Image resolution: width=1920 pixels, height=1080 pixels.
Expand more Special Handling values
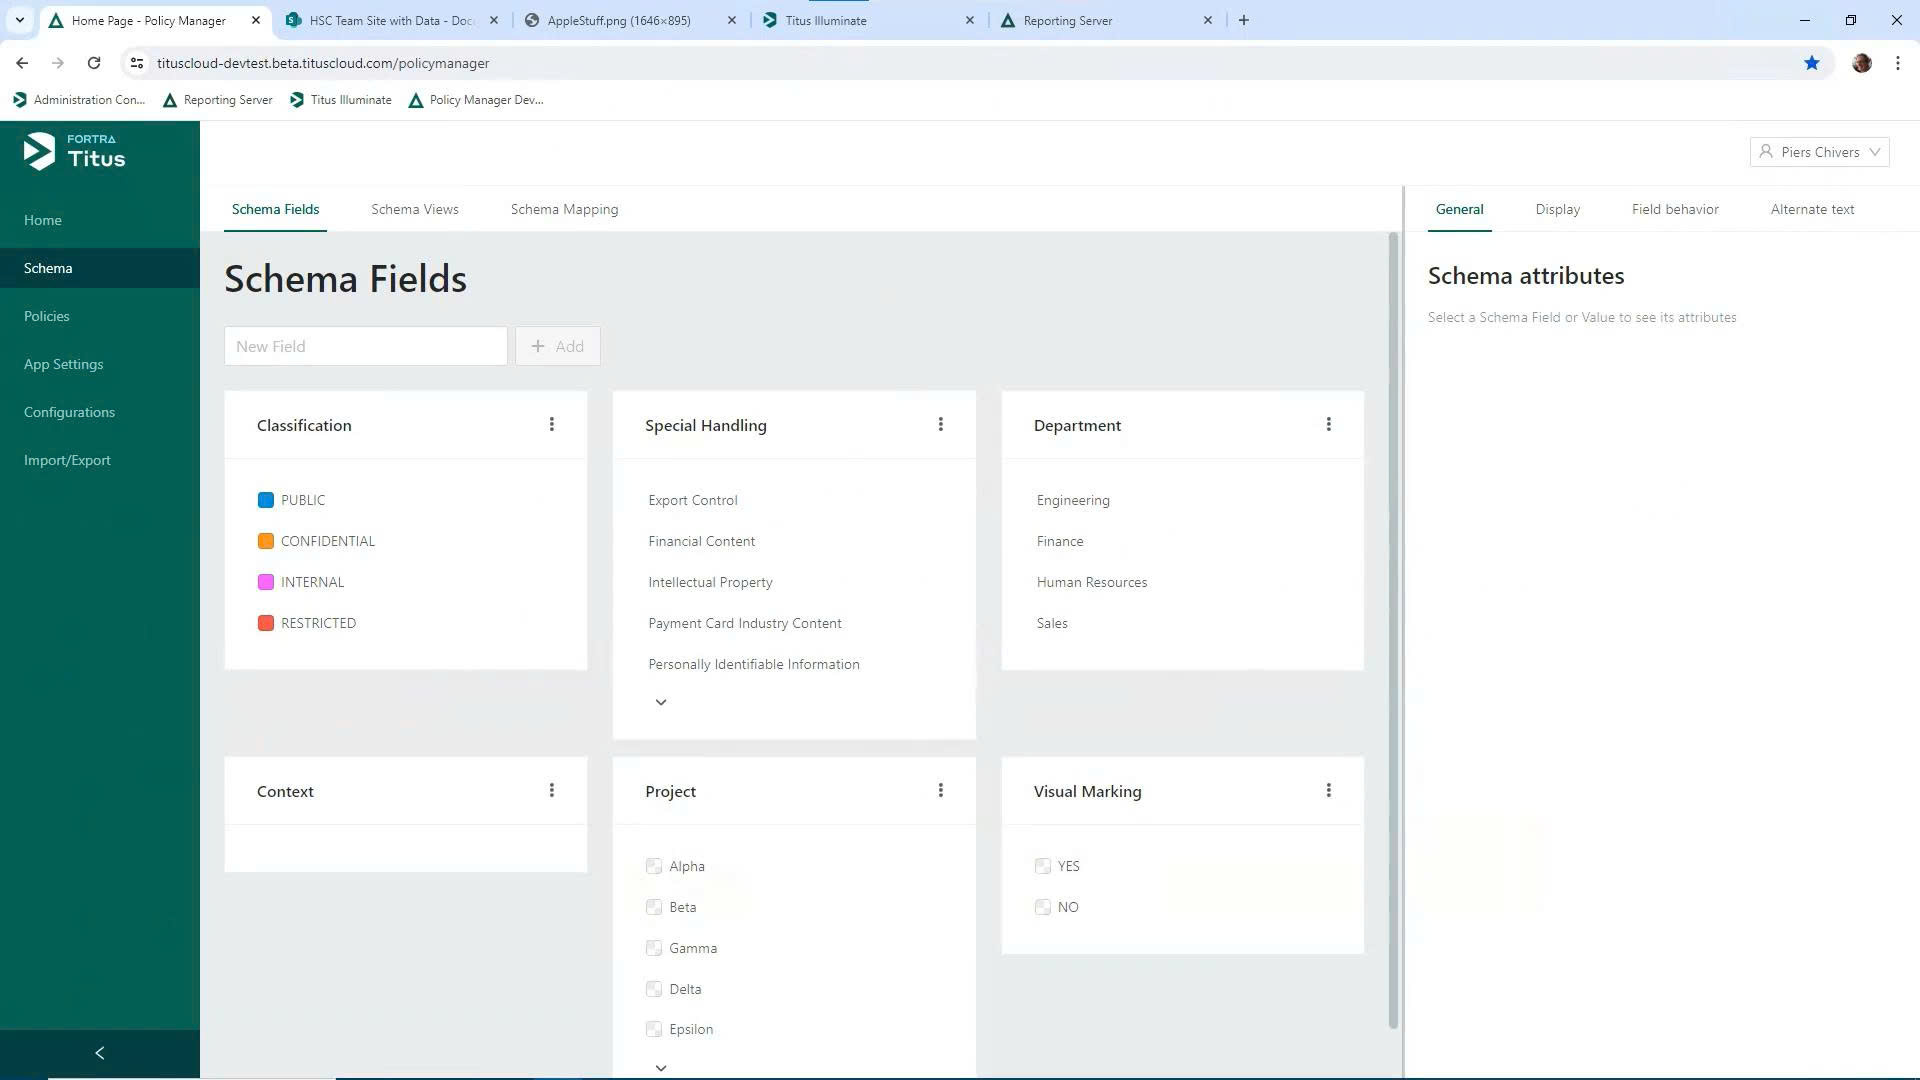click(x=661, y=702)
